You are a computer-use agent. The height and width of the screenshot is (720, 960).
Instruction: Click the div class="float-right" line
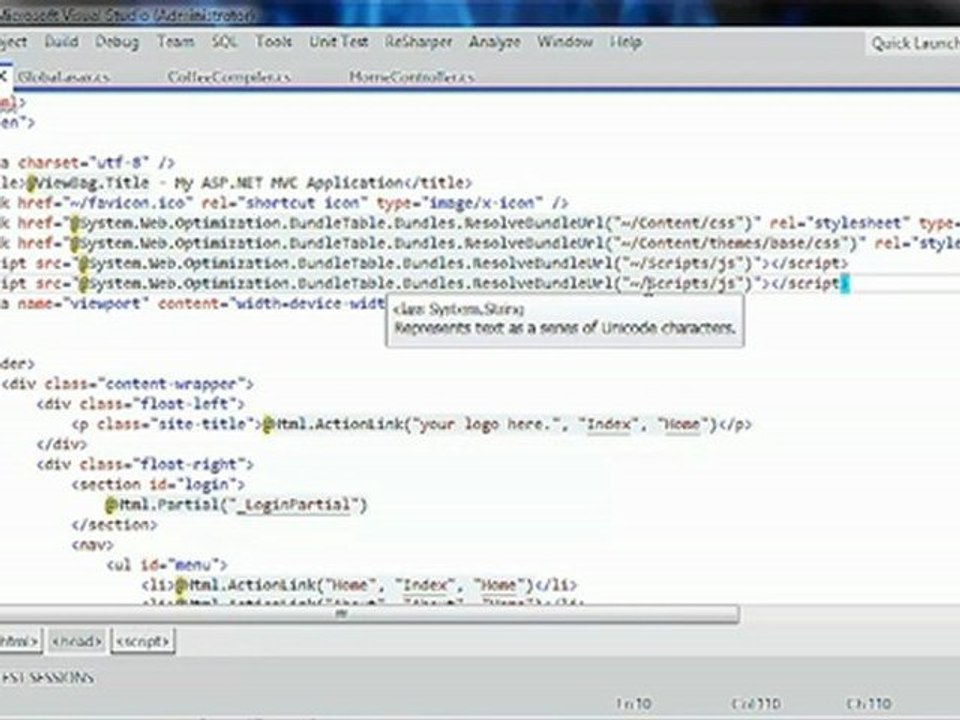coord(145,464)
